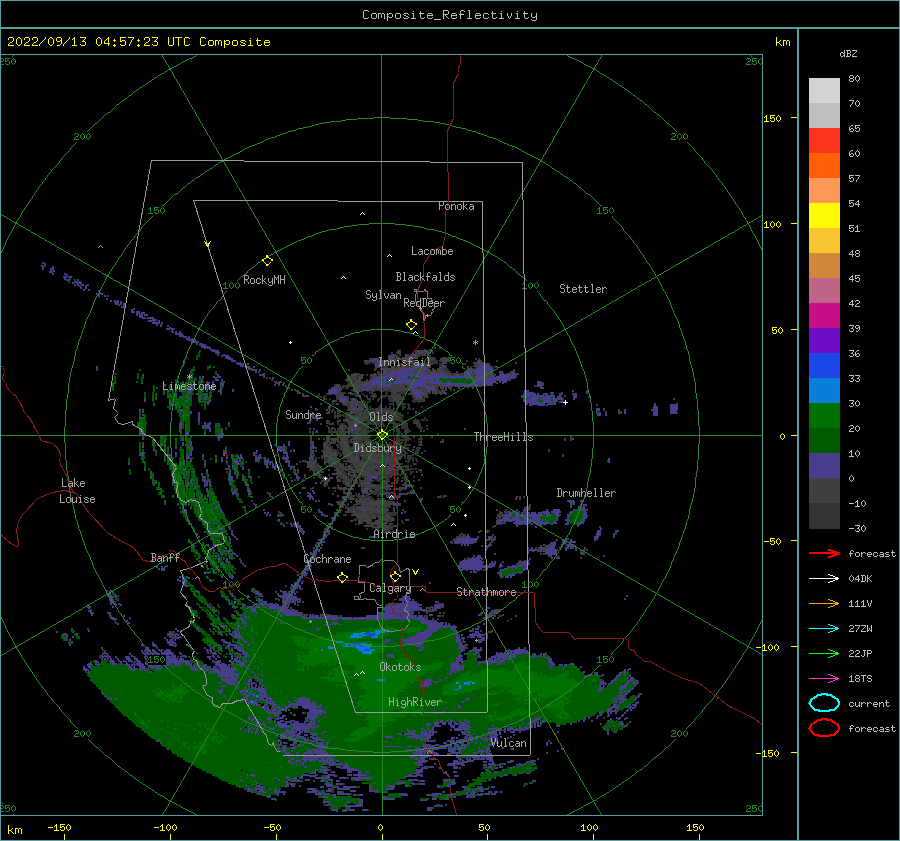This screenshot has height=841, width=900.
Task: Click the Vulcan label
Action: 509,743
